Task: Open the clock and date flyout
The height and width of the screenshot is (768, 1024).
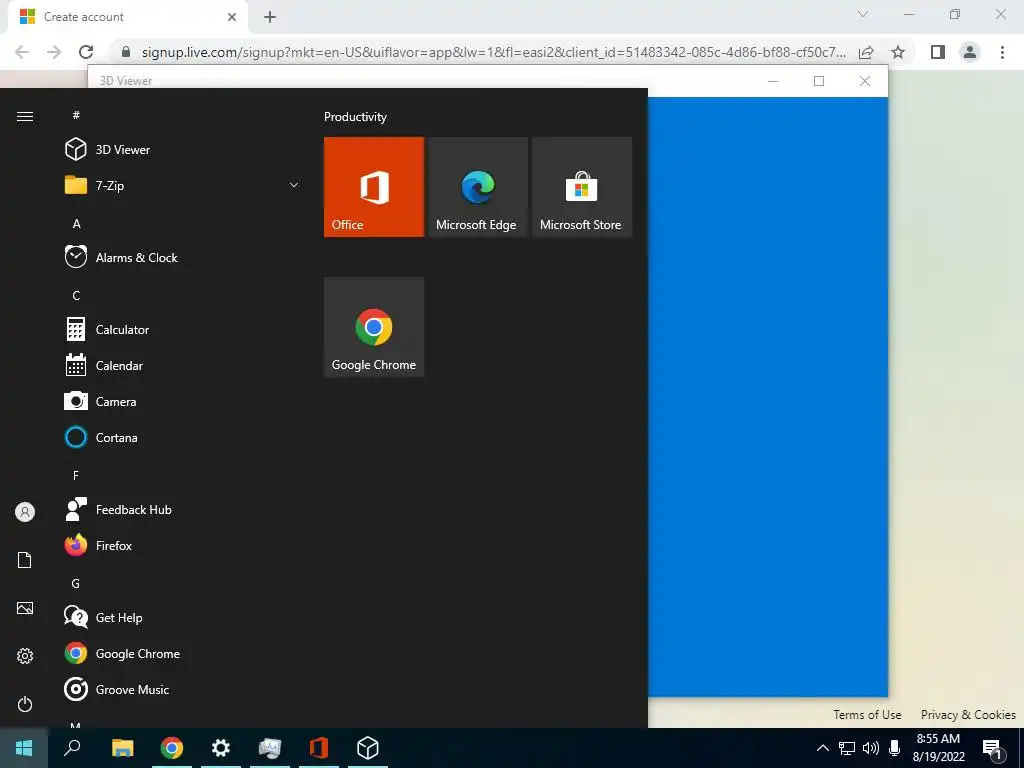Action: [x=938, y=748]
